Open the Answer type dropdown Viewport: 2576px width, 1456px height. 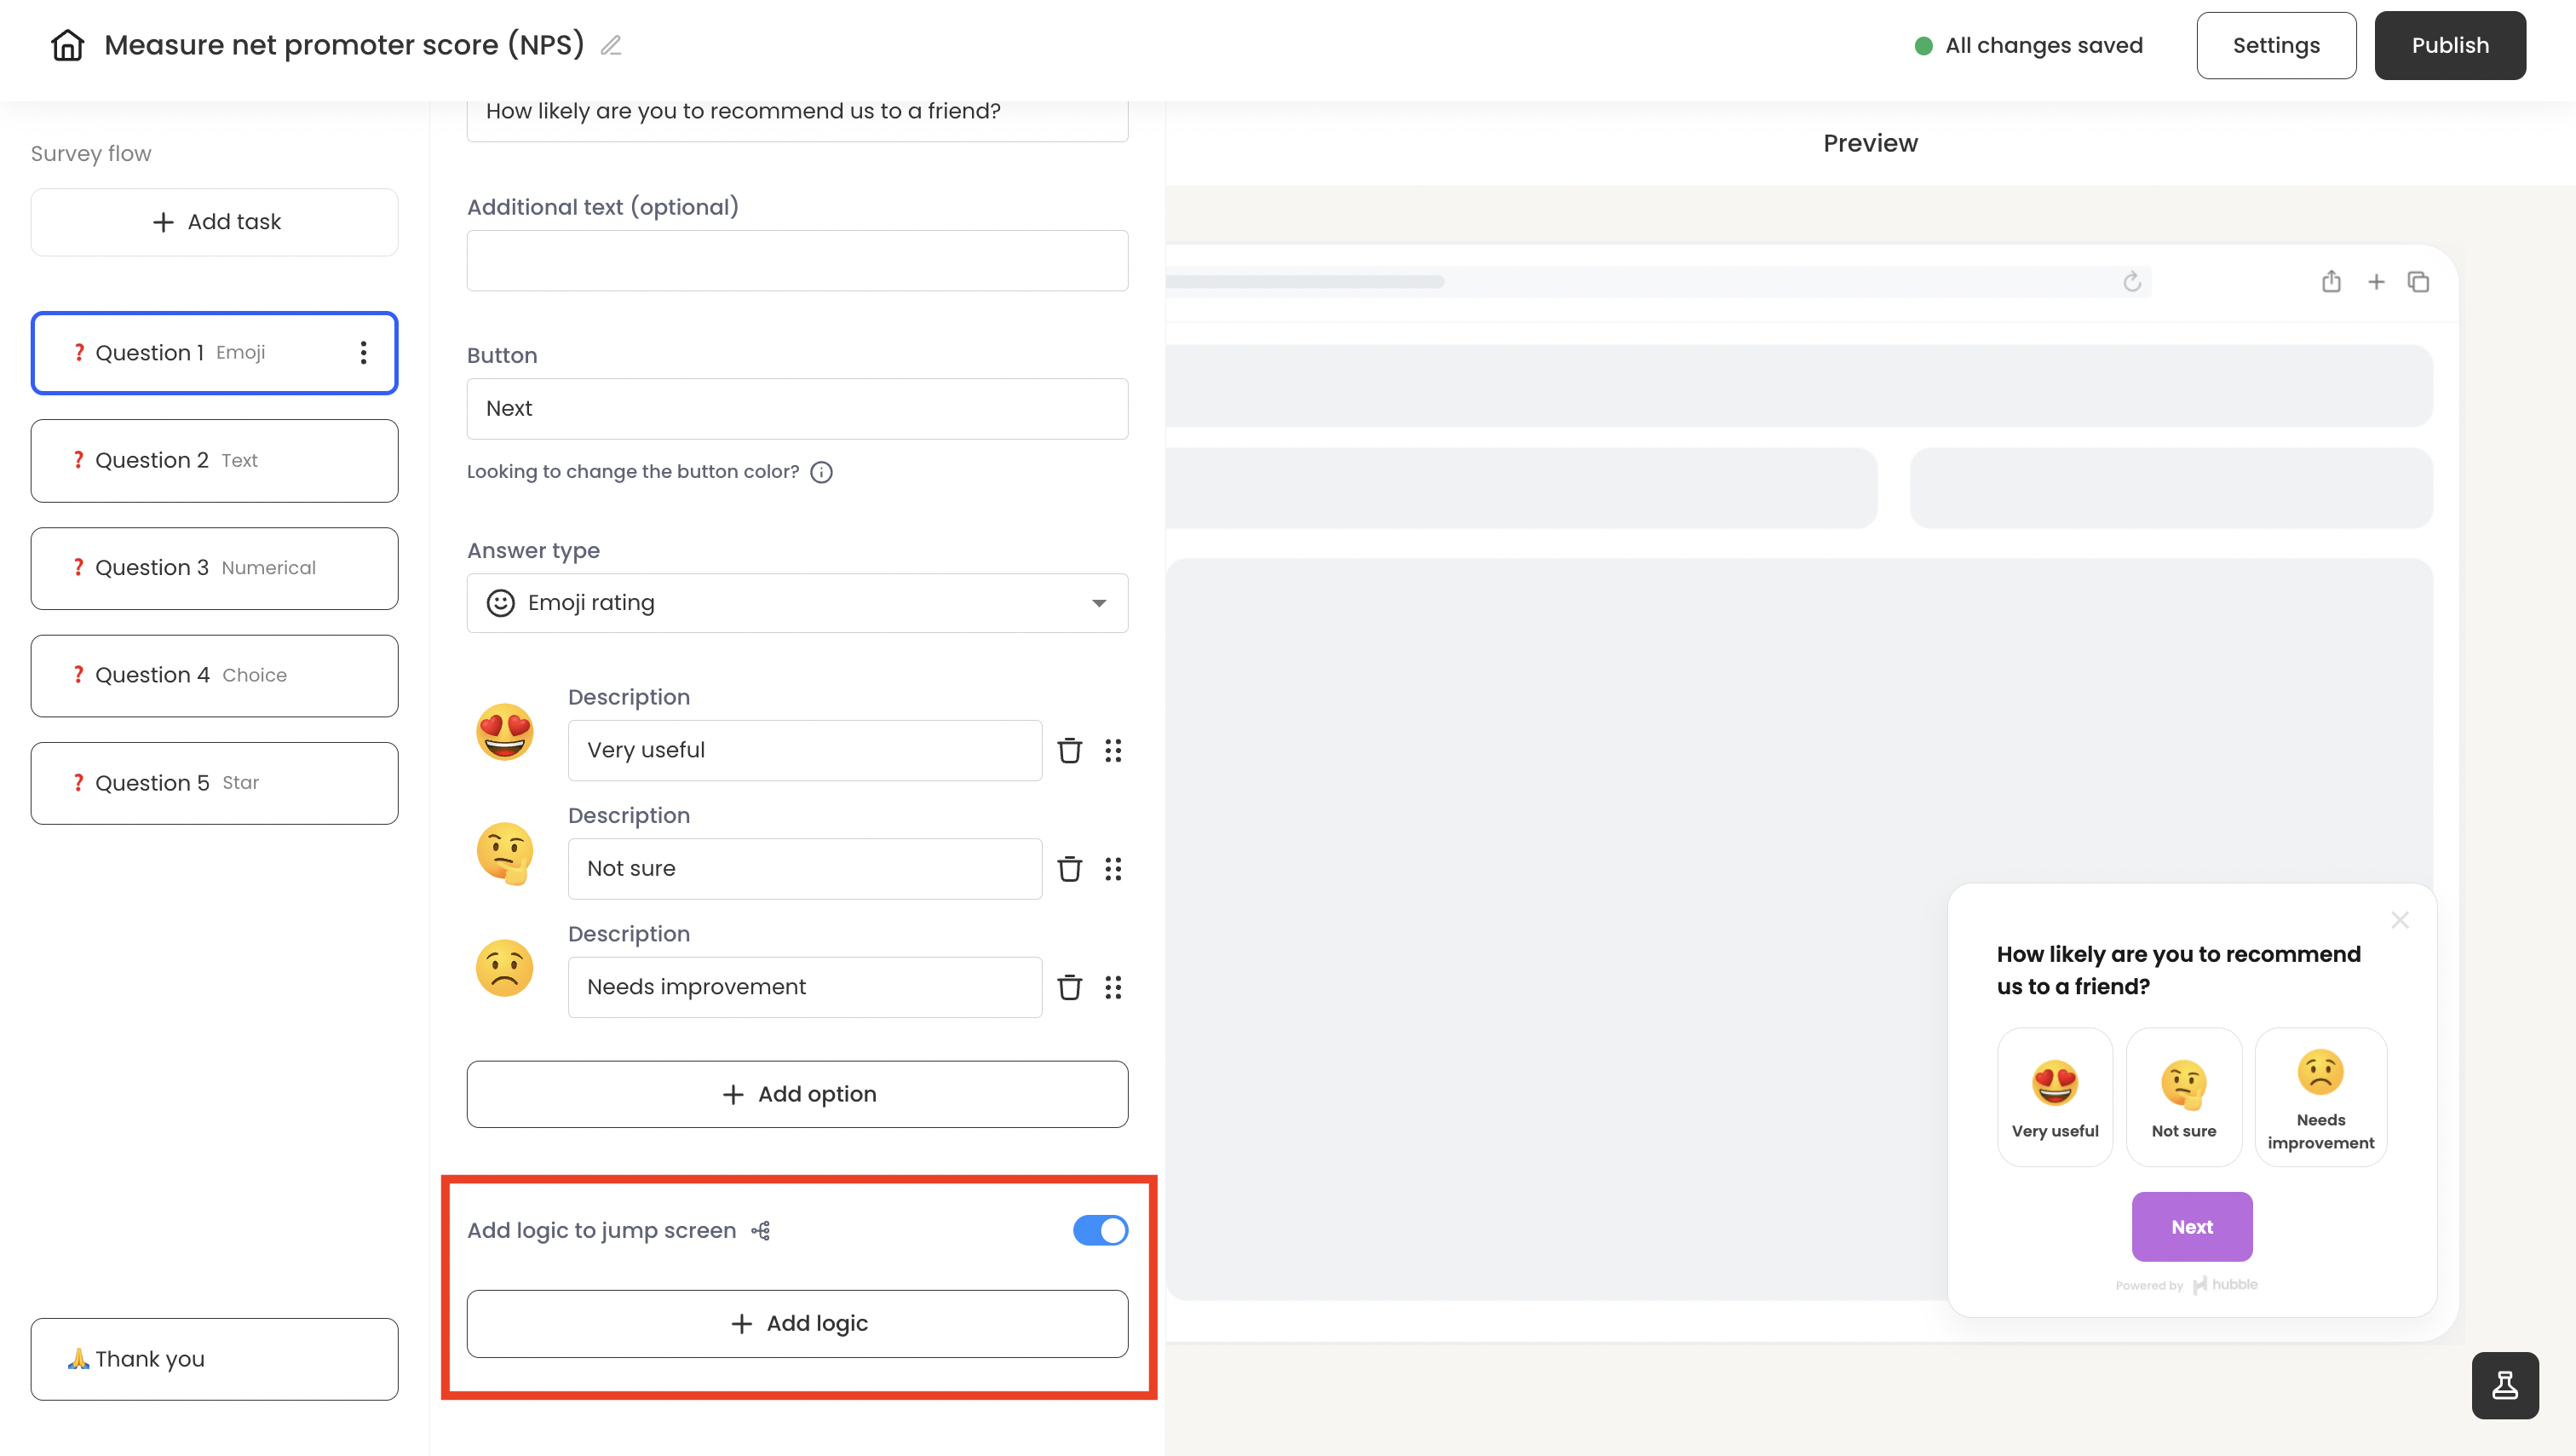(x=797, y=603)
